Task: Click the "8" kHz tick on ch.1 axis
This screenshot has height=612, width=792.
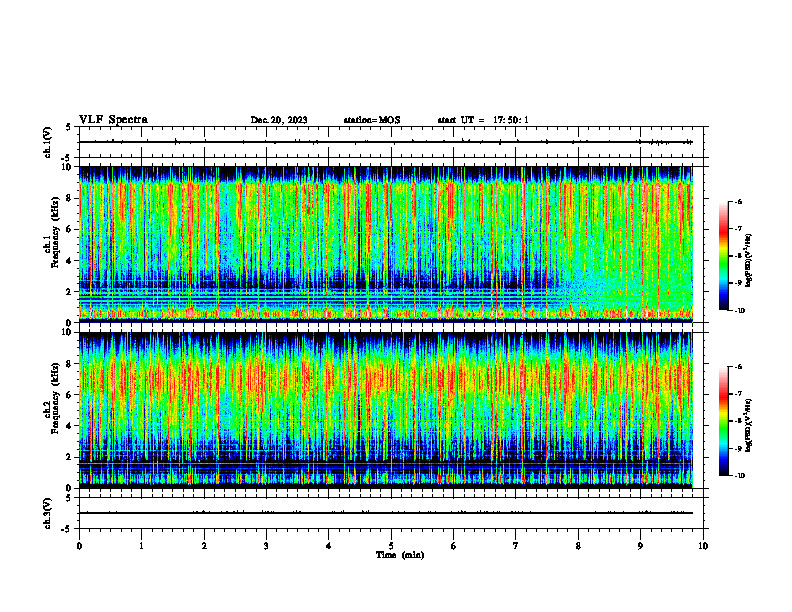Action: click(x=70, y=198)
